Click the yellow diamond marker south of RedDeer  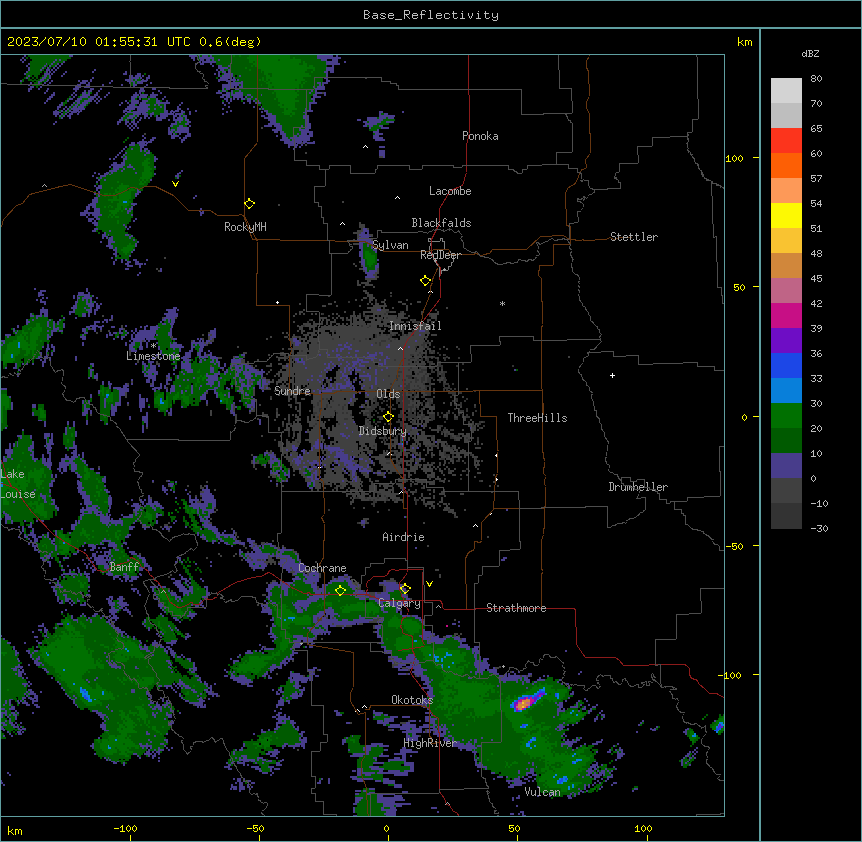click(x=426, y=281)
